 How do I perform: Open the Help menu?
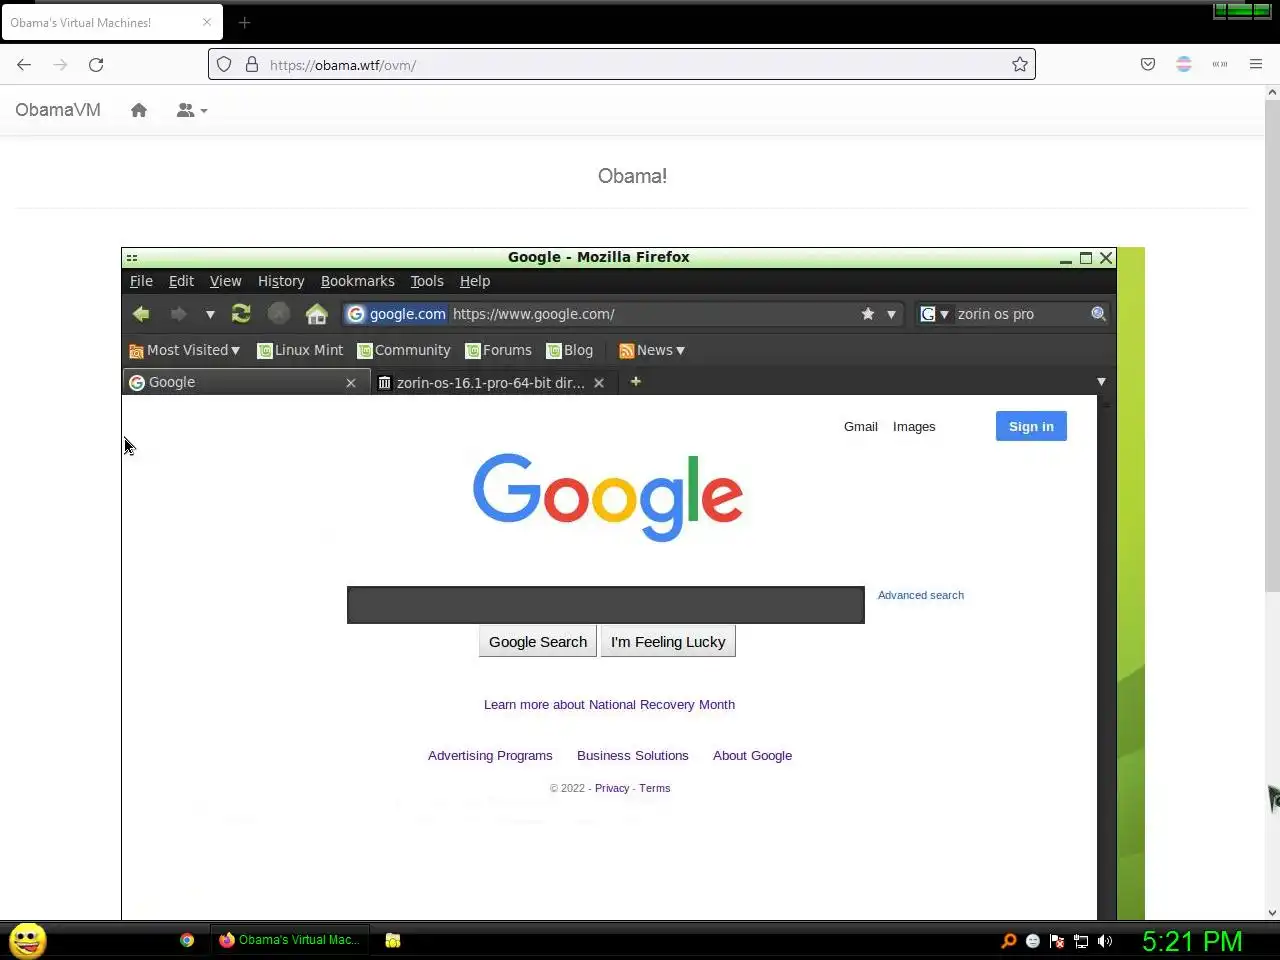[475, 281]
